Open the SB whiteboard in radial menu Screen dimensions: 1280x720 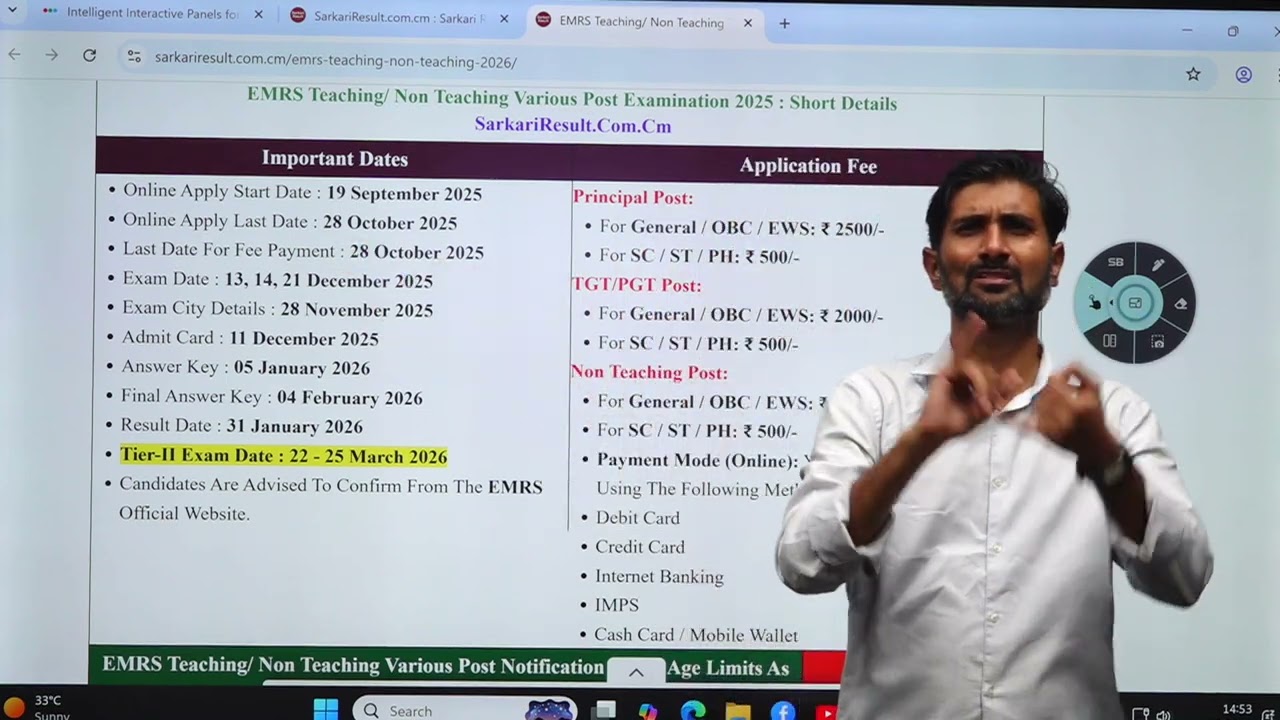[1115, 262]
